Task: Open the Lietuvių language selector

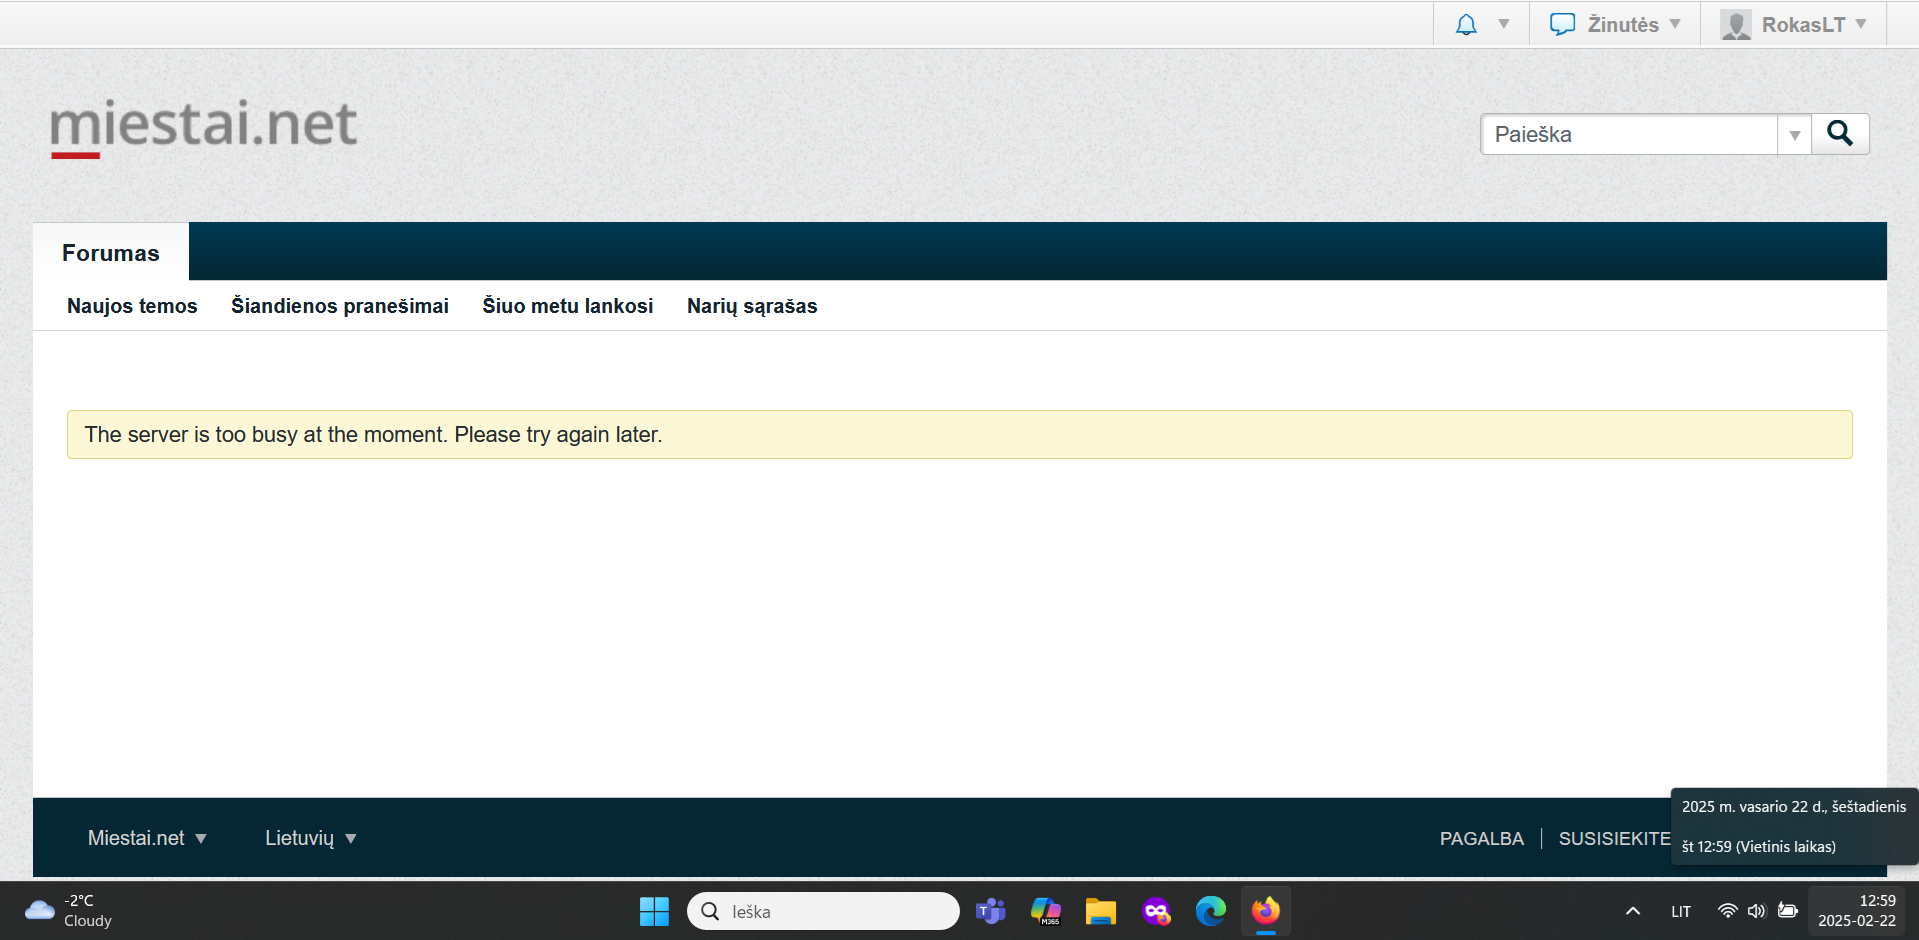Action: [310, 838]
